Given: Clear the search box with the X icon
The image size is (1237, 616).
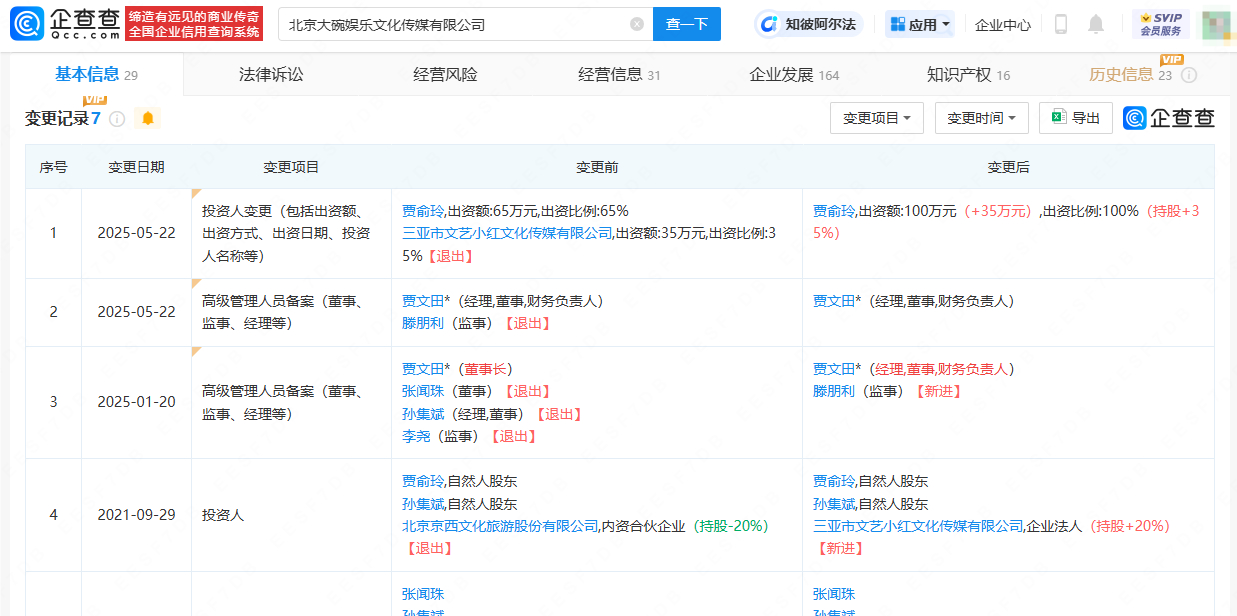Looking at the screenshot, I should (637, 24).
